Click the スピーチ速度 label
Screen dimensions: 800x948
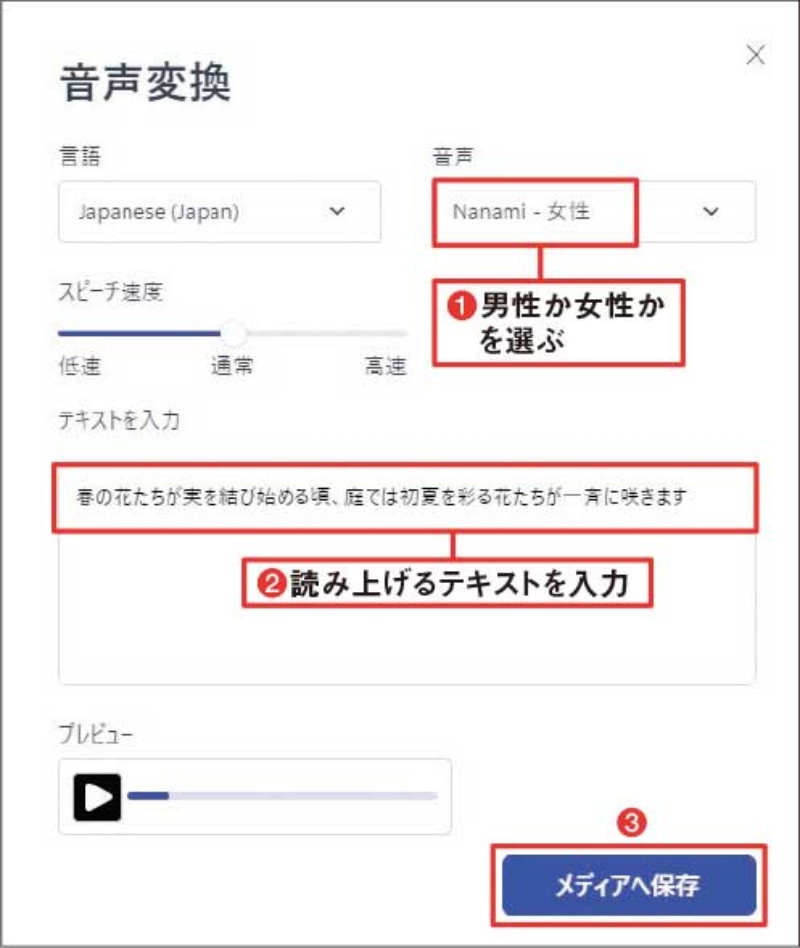pyautogui.click(x=111, y=292)
